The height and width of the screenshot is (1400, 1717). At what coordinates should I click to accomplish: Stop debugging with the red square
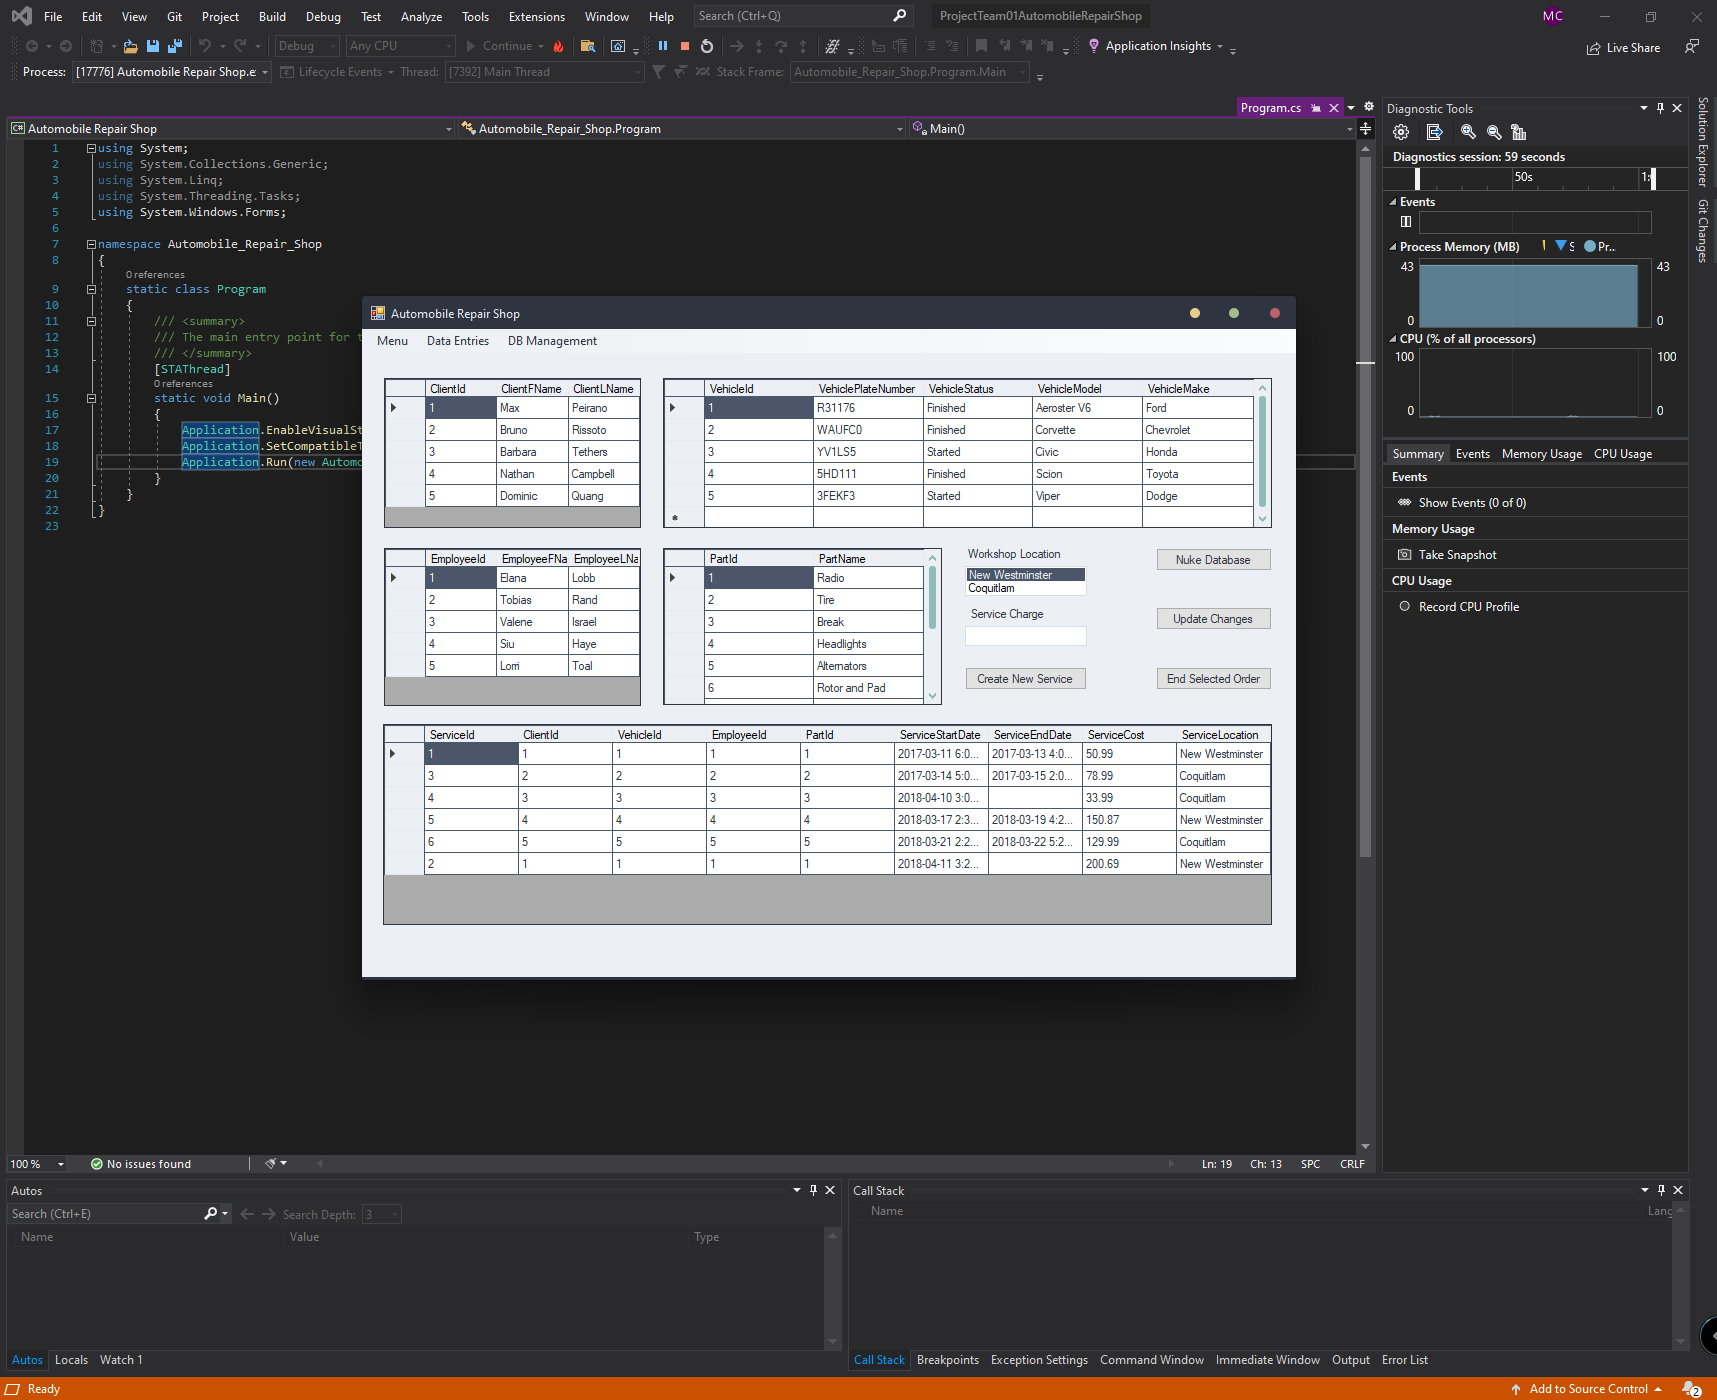pyautogui.click(x=685, y=46)
